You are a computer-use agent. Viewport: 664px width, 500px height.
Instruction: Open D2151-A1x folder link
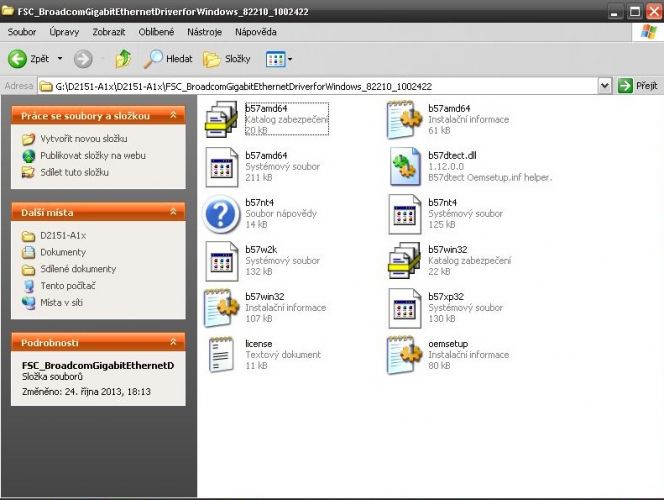[x=63, y=235]
